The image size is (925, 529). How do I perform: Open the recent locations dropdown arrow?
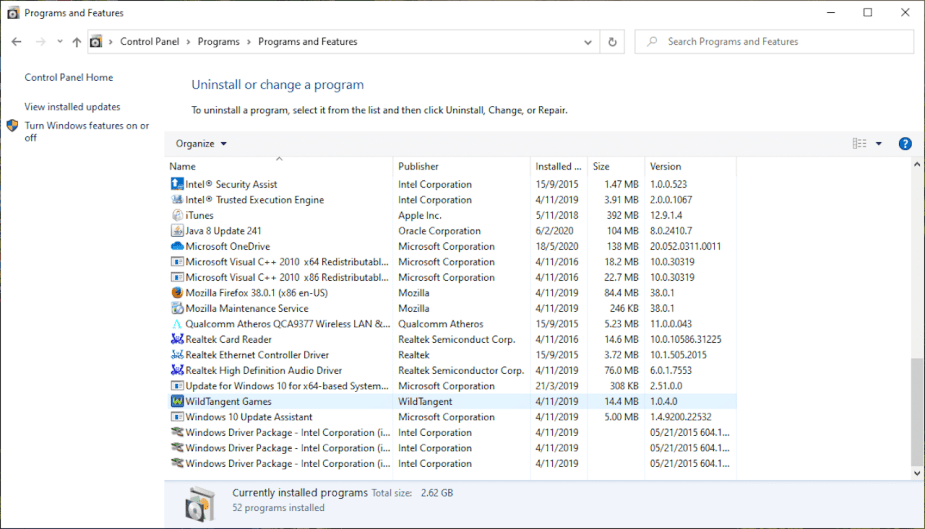point(60,42)
